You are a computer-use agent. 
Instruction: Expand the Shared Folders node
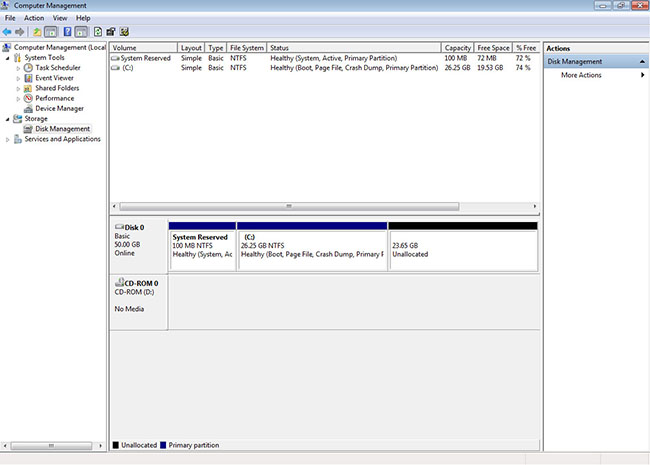pos(18,89)
